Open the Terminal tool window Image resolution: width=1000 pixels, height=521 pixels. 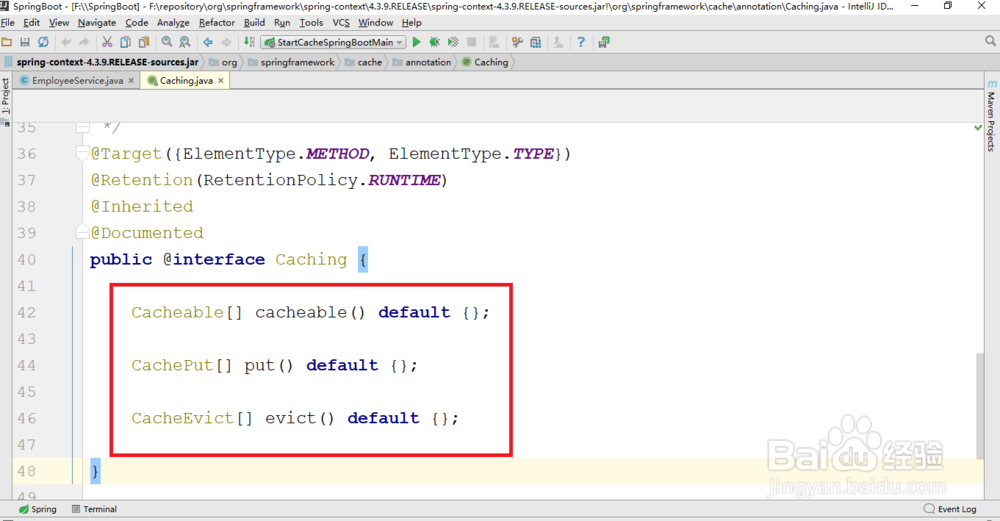pos(94,509)
